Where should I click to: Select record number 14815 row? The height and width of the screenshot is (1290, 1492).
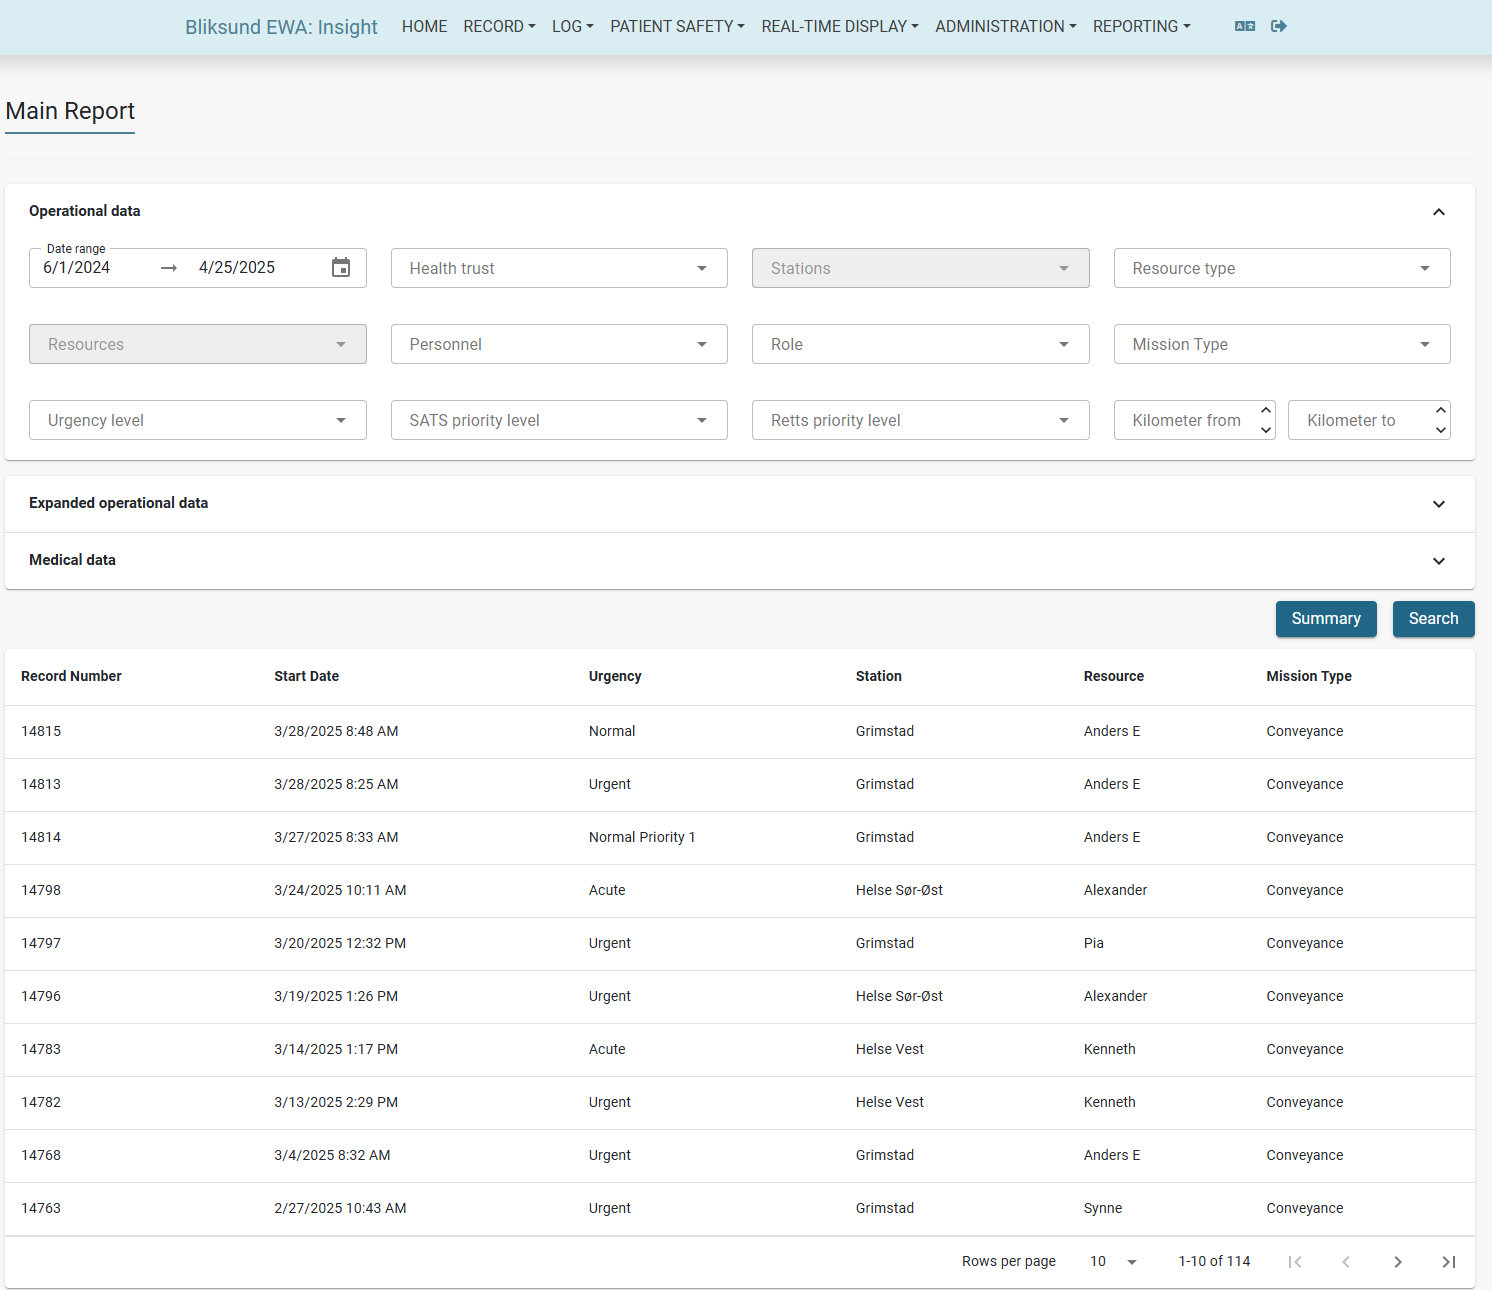740,732
